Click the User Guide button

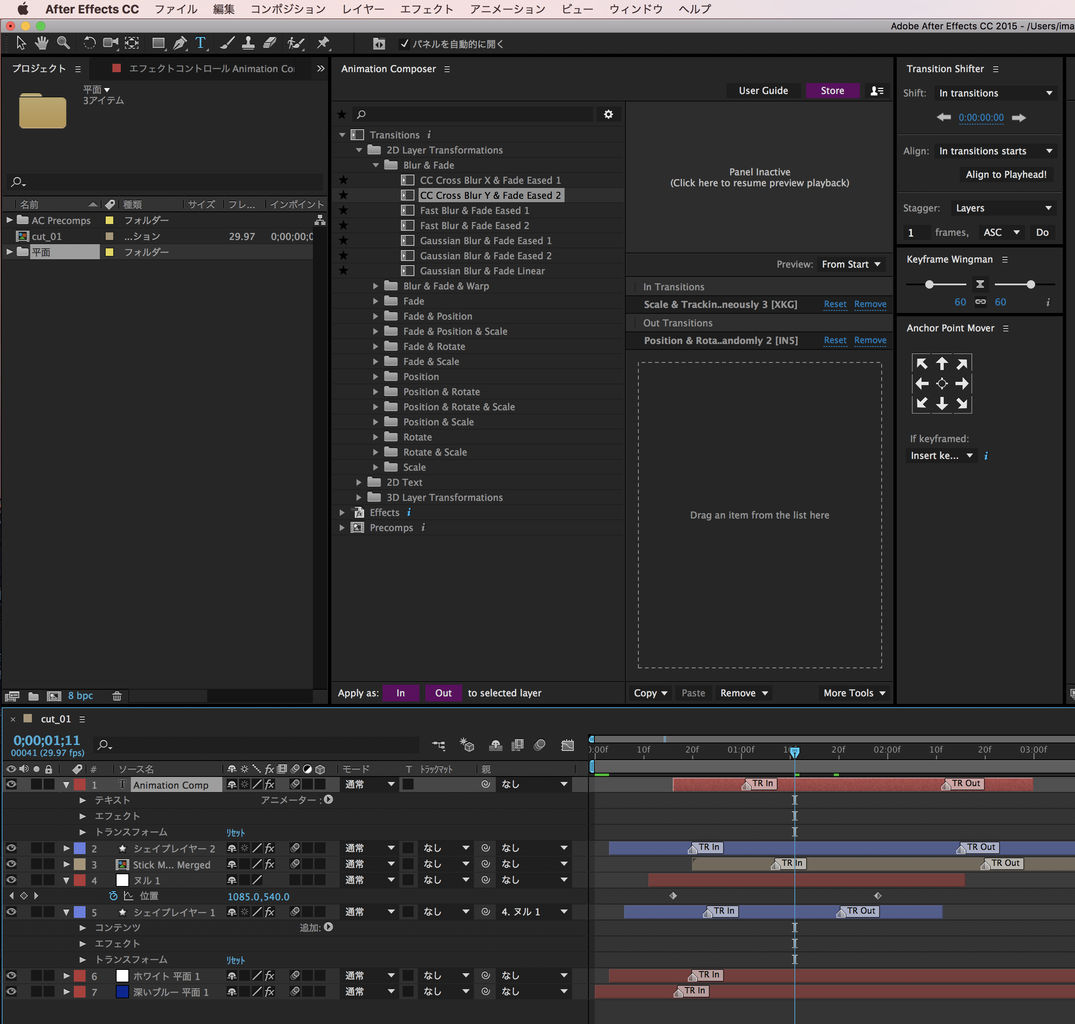(x=763, y=90)
